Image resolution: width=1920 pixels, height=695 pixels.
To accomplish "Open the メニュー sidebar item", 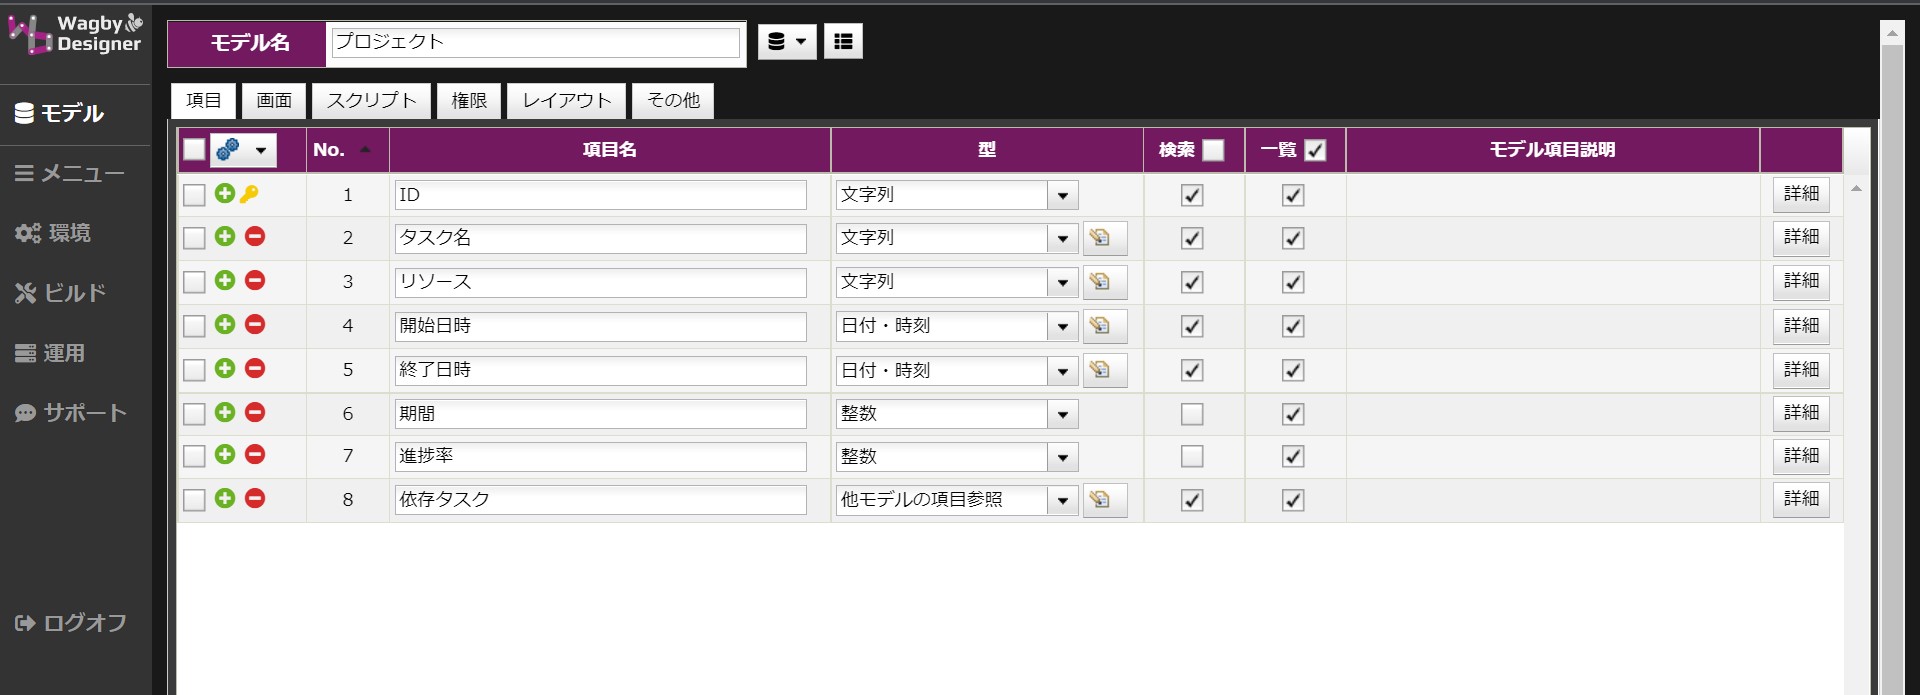I will (69, 173).
